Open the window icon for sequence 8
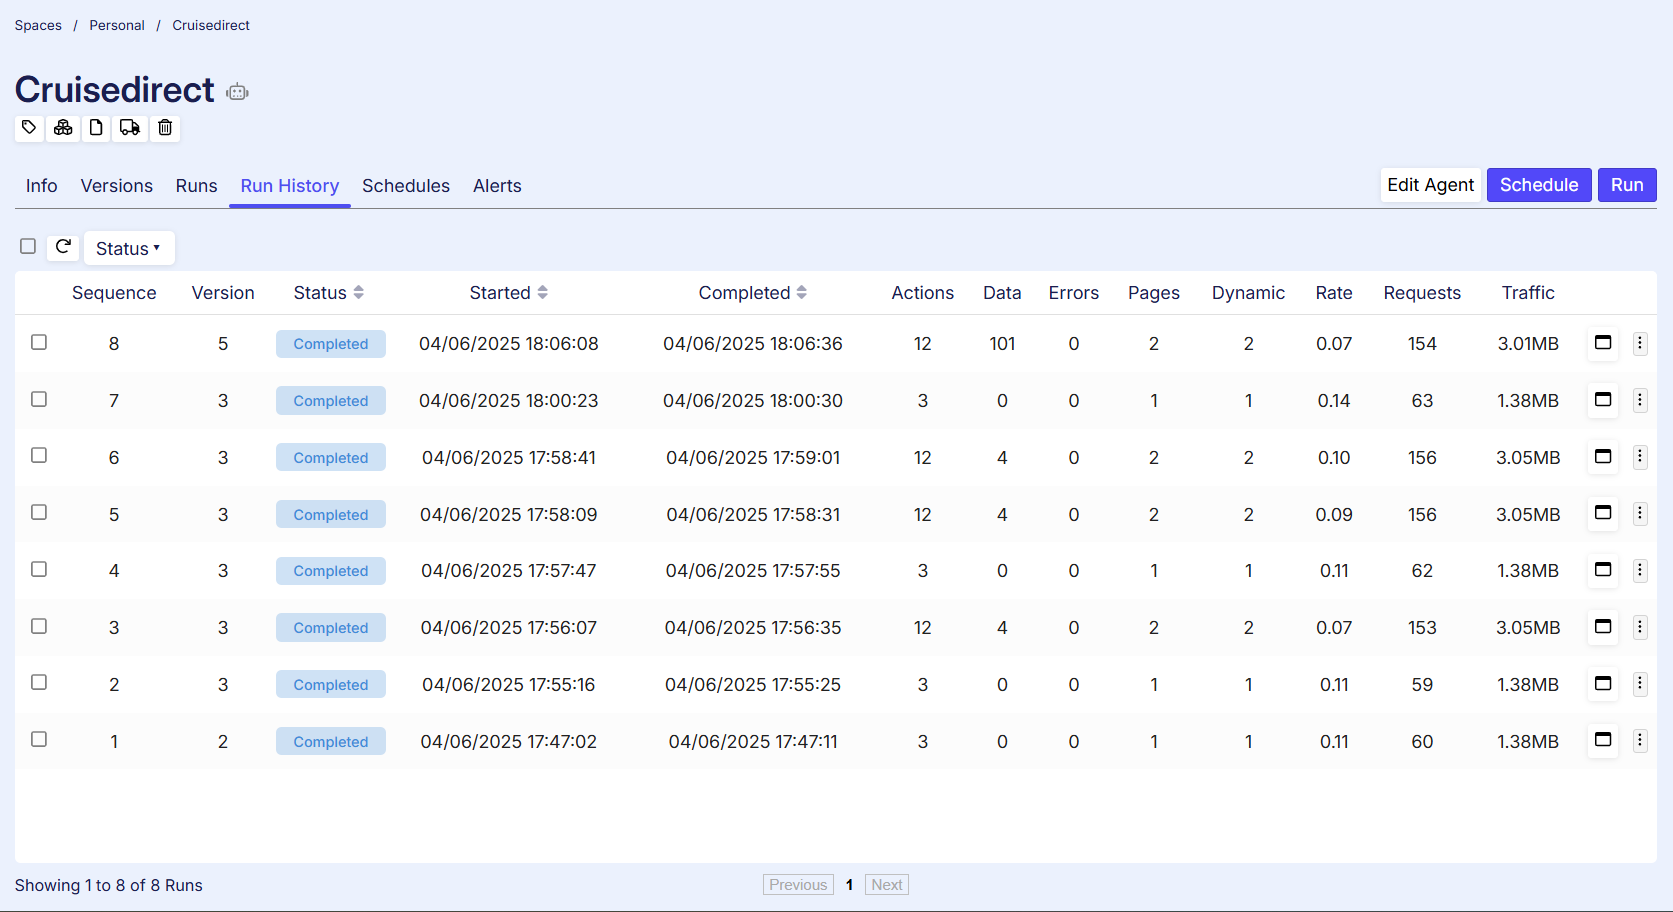 click(1602, 343)
